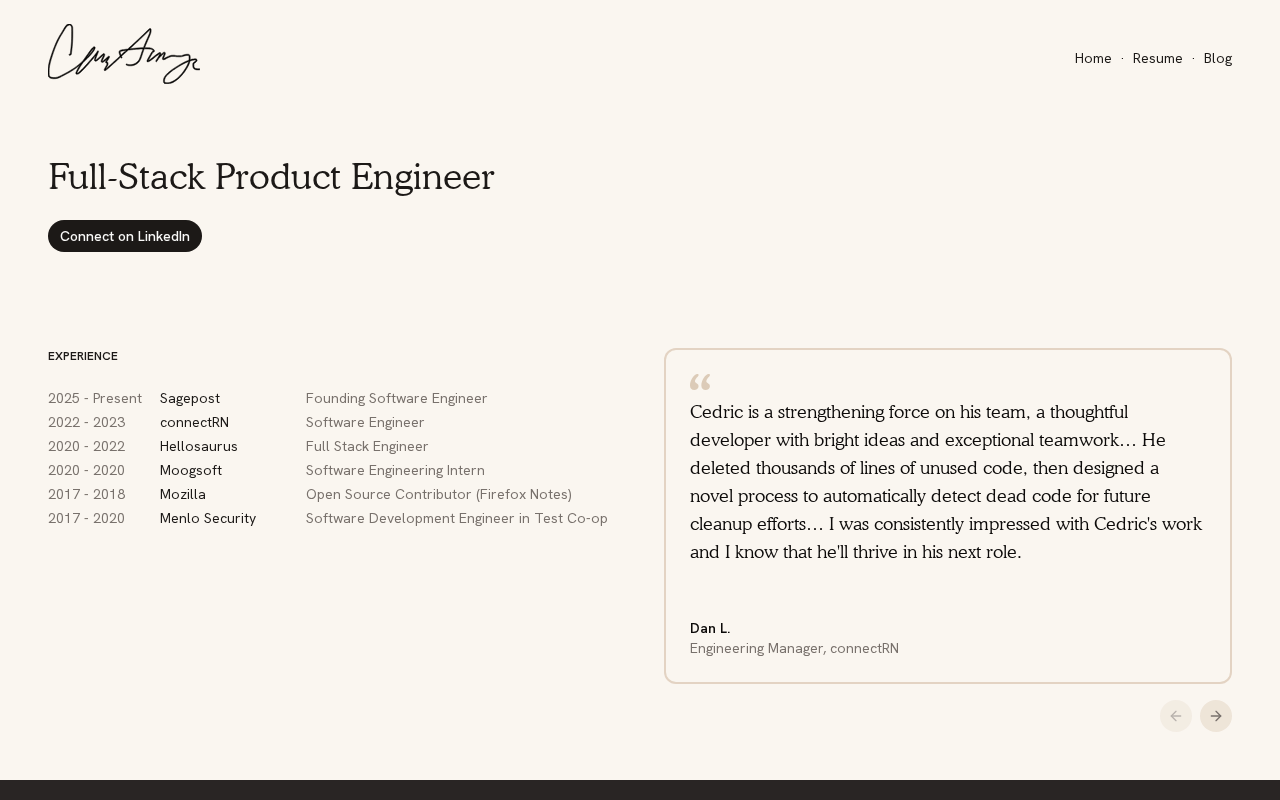Open the connectRN experience entry
The image size is (1280, 800).
pyautogui.click(x=194, y=422)
